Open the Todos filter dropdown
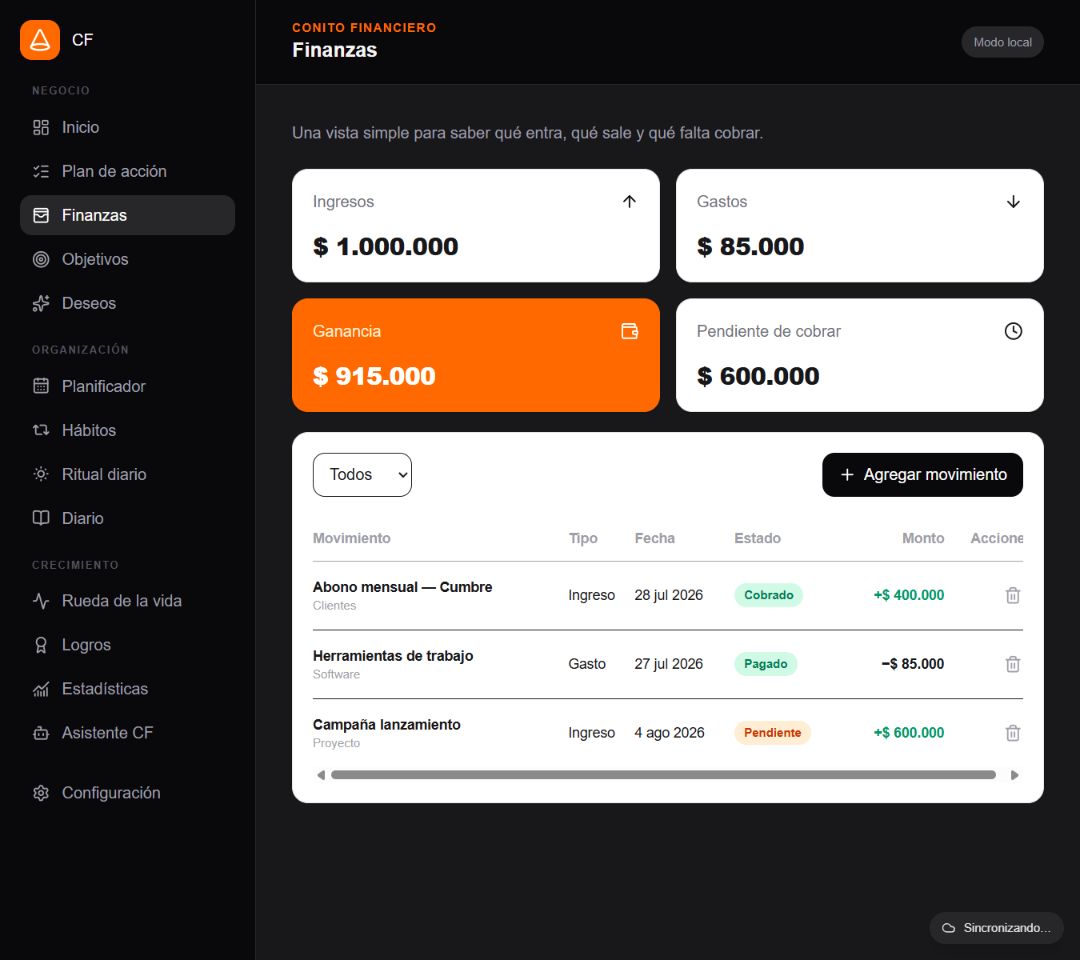Screen dimensions: 1080x960 (362, 474)
